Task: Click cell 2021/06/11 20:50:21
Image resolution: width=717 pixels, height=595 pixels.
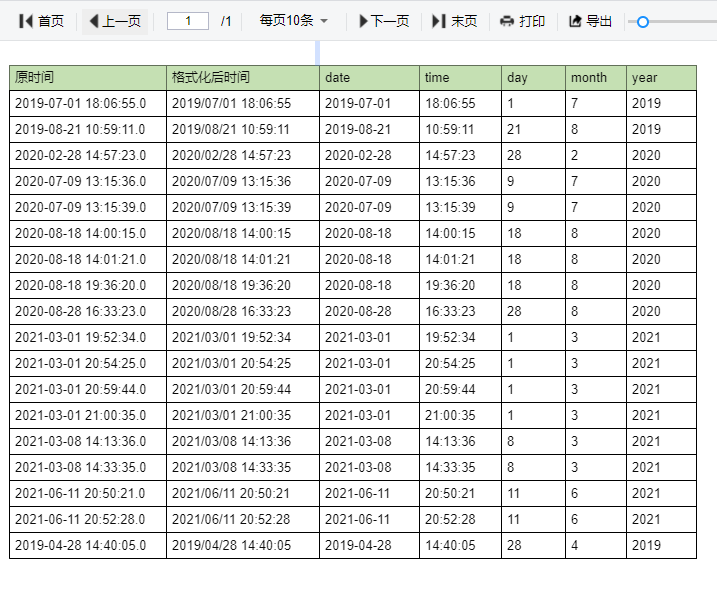Action: click(243, 494)
